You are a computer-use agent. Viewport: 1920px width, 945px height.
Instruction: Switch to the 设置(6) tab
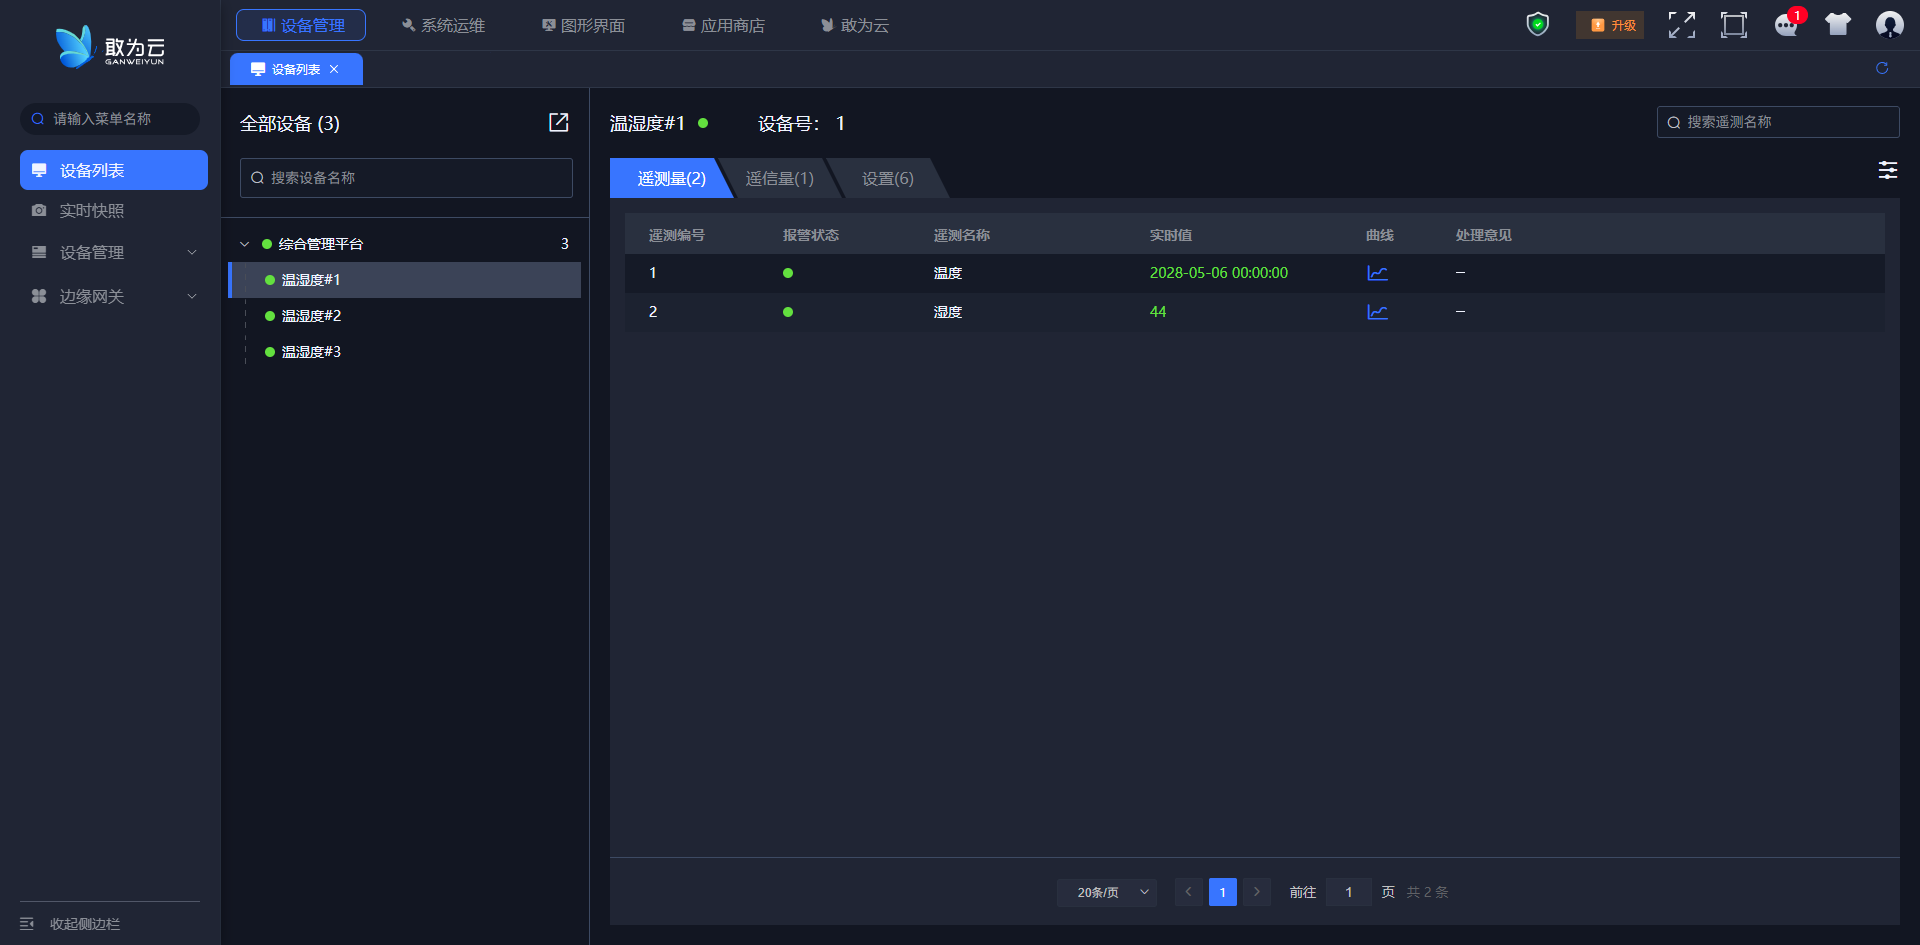[887, 179]
